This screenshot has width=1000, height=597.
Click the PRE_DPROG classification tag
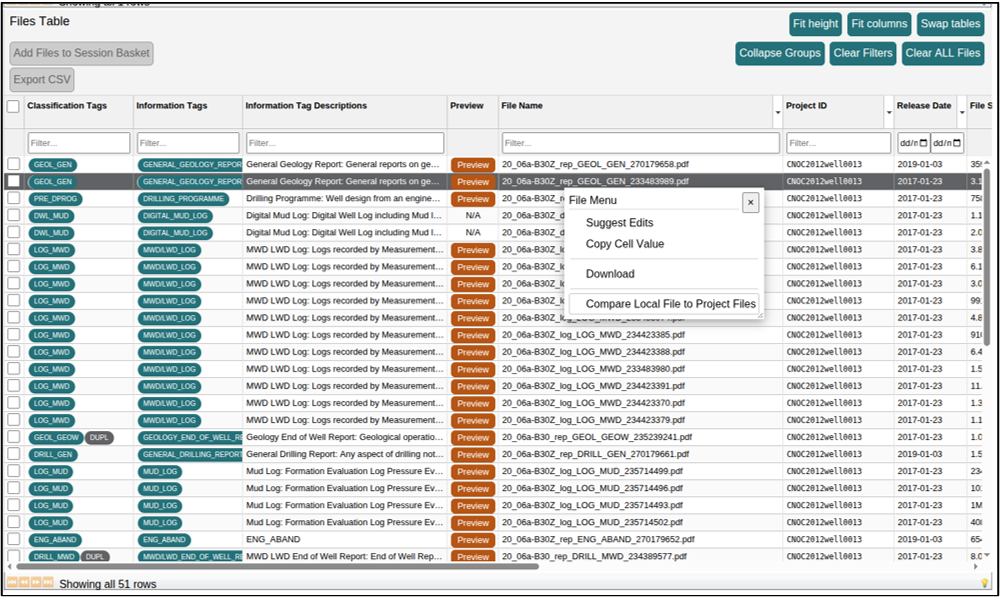pyautogui.click(x=55, y=199)
